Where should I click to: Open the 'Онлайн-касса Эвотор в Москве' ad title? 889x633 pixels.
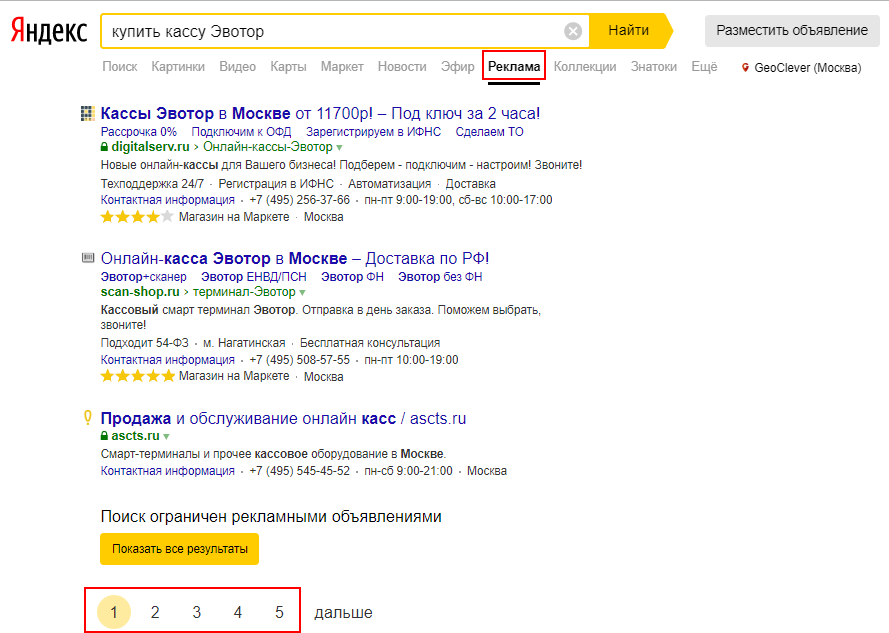(x=295, y=259)
